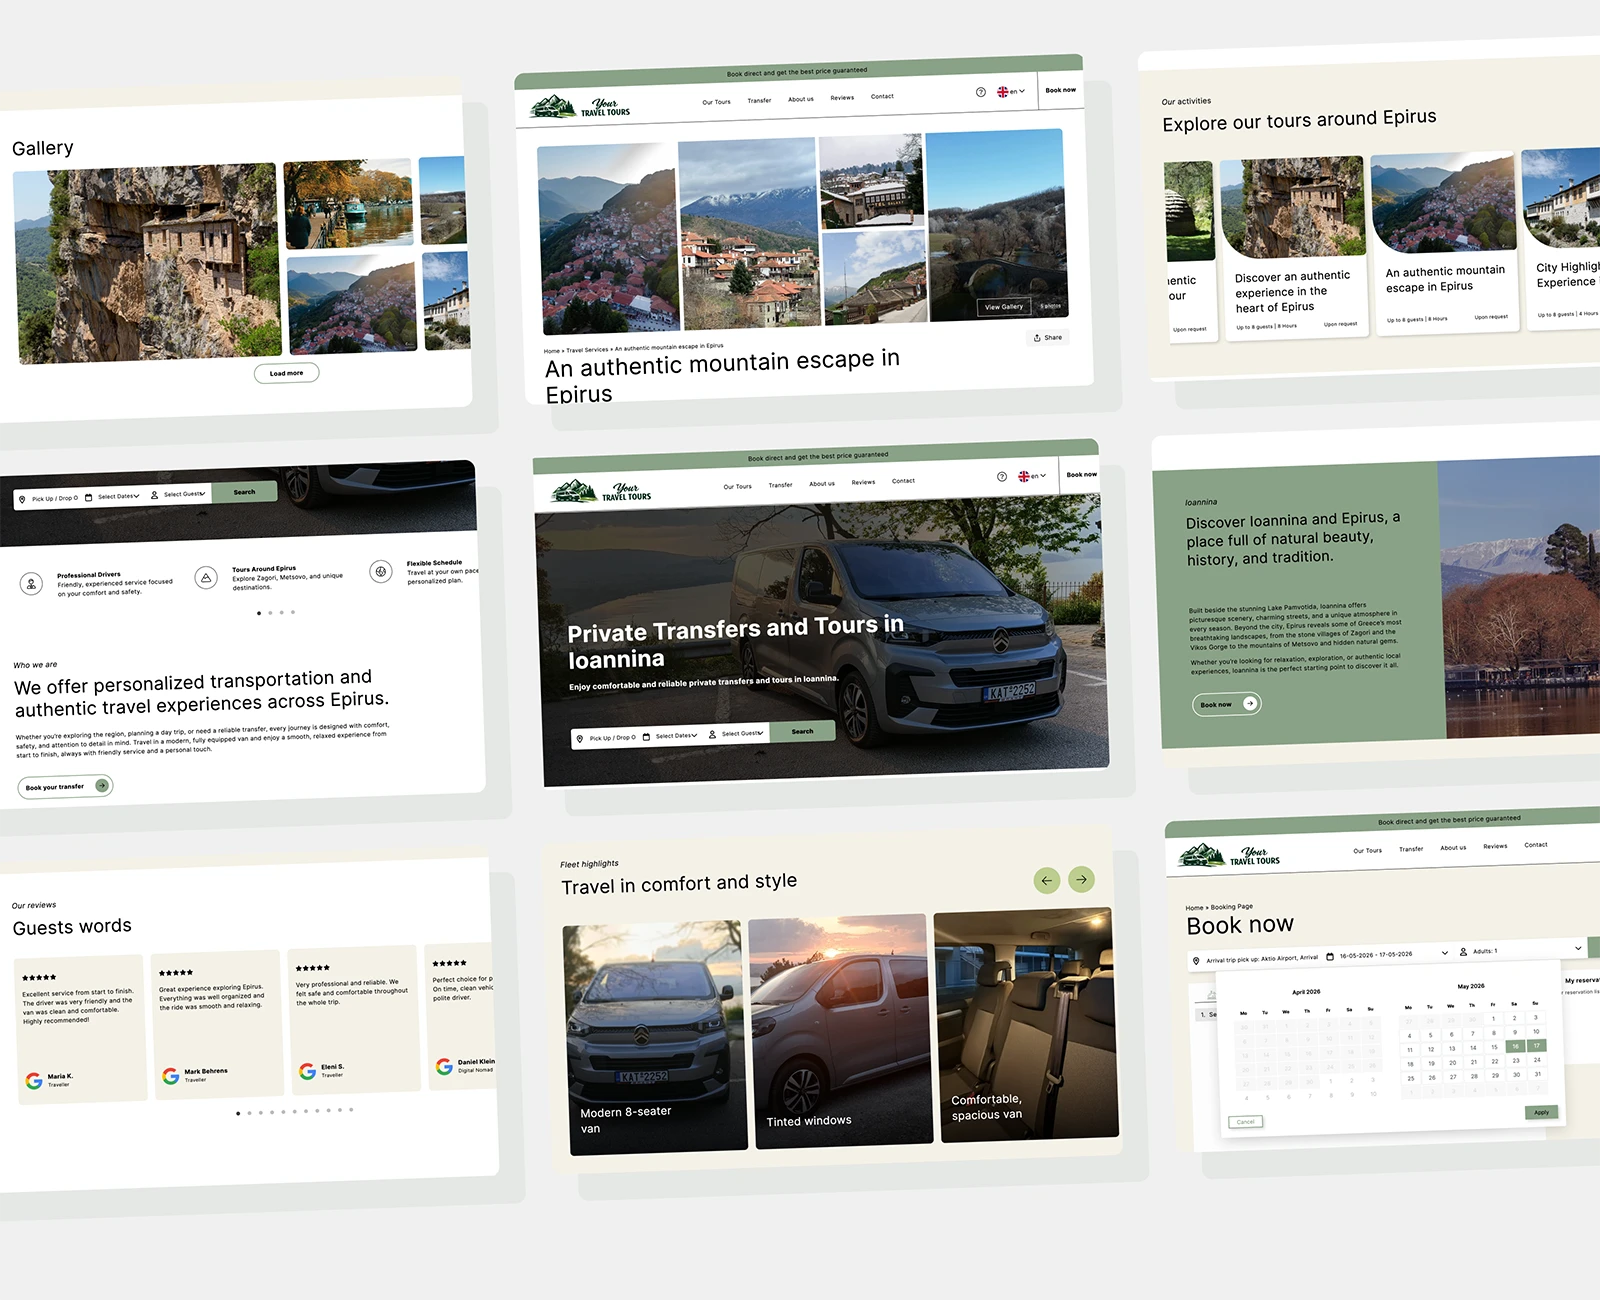Expand the Adults: 1 dropdown chevron

(1578, 948)
